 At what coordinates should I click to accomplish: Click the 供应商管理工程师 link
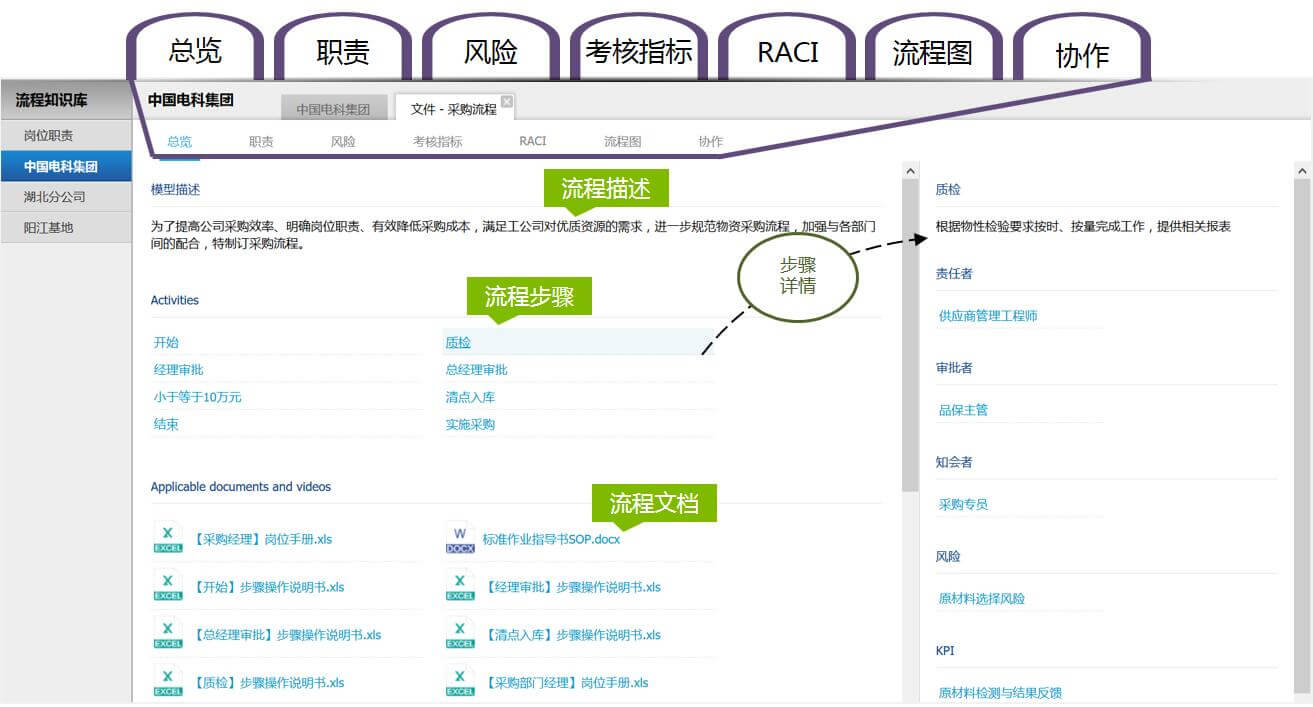tap(987, 316)
